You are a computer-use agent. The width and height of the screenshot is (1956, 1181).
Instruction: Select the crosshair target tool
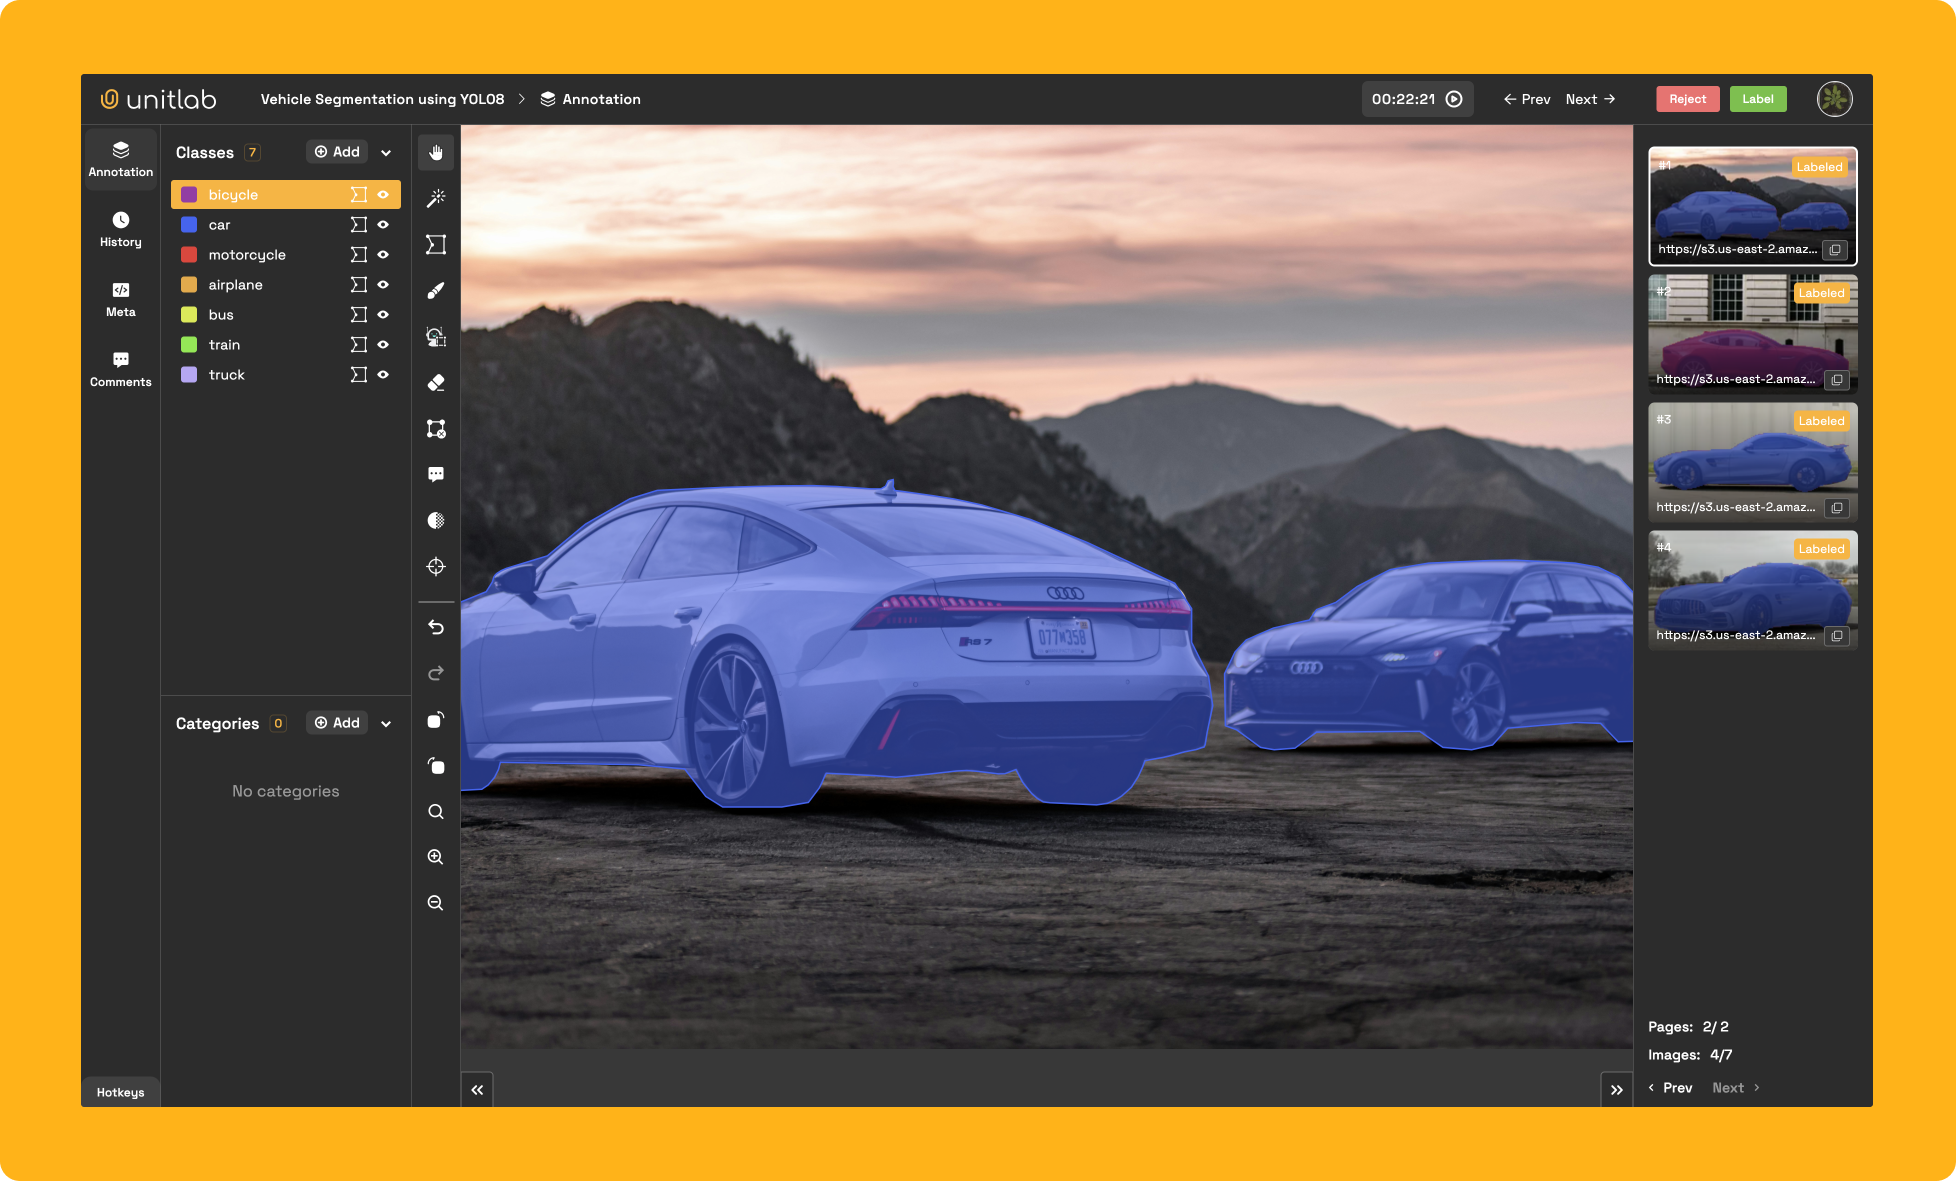tap(436, 567)
